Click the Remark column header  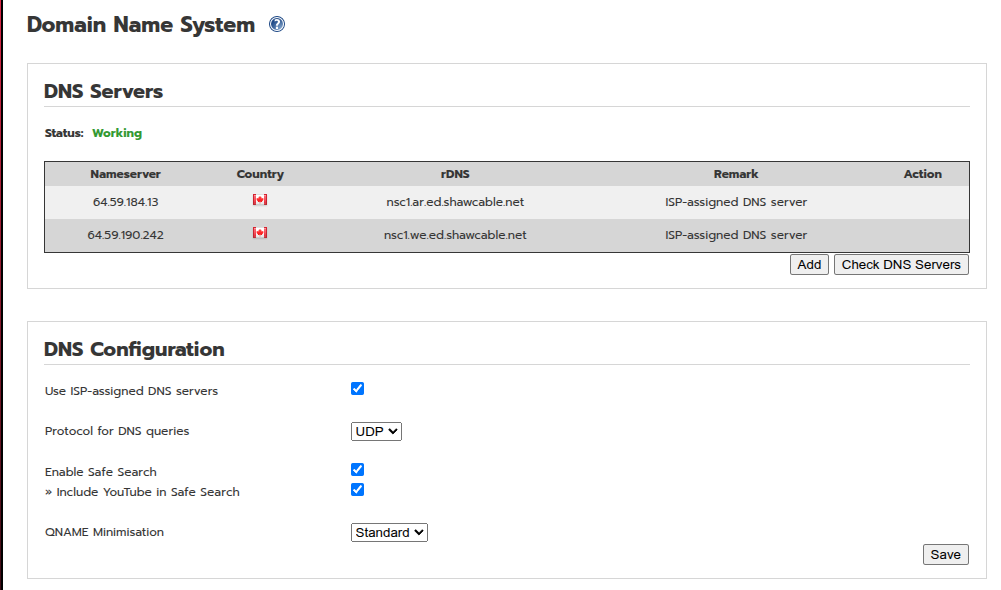point(735,174)
